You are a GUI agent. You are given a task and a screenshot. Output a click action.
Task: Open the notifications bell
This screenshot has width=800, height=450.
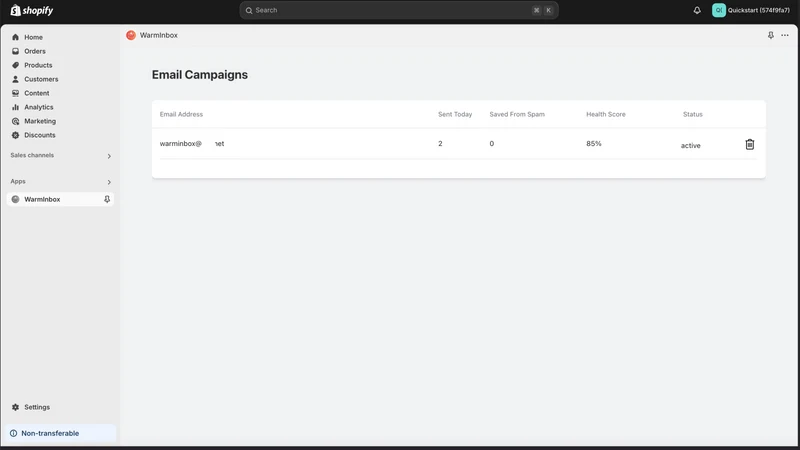tap(697, 10)
